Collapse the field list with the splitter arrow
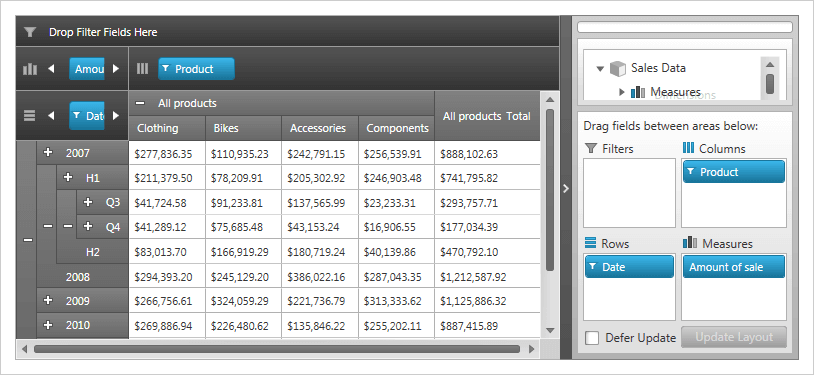814x375 pixels. [566, 189]
